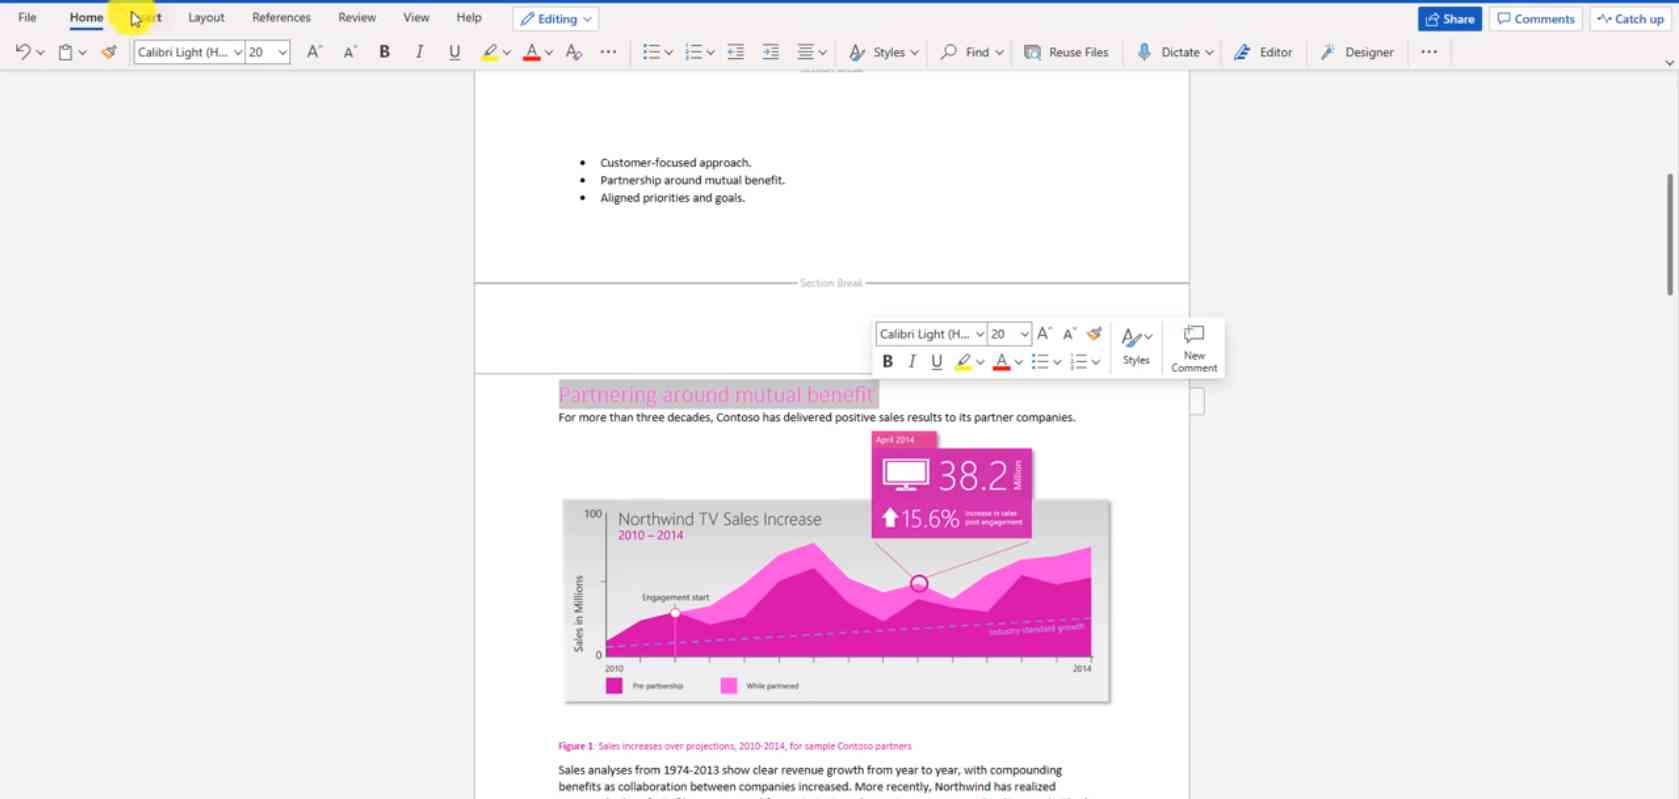The height and width of the screenshot is (799, 1679).
Task: Toggle Italic in the floating mini toolbar
Action: [x=912, y=362]
